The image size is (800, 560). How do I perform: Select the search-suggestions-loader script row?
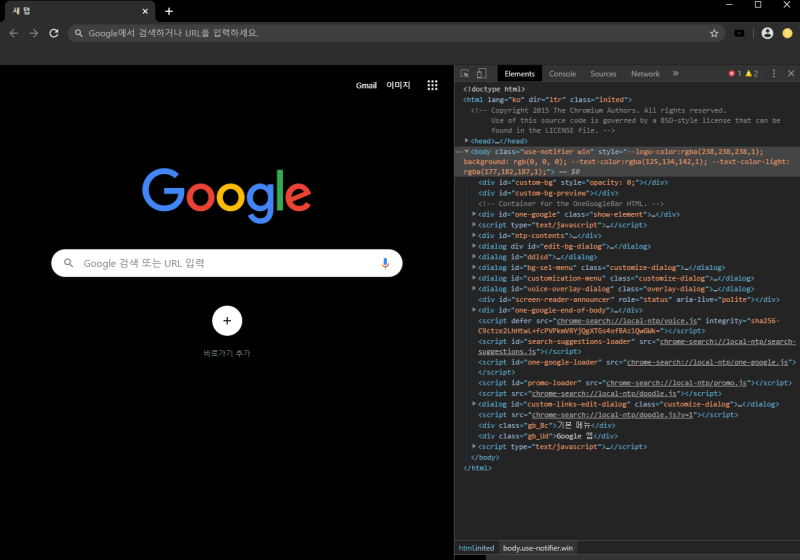(637, 346)
